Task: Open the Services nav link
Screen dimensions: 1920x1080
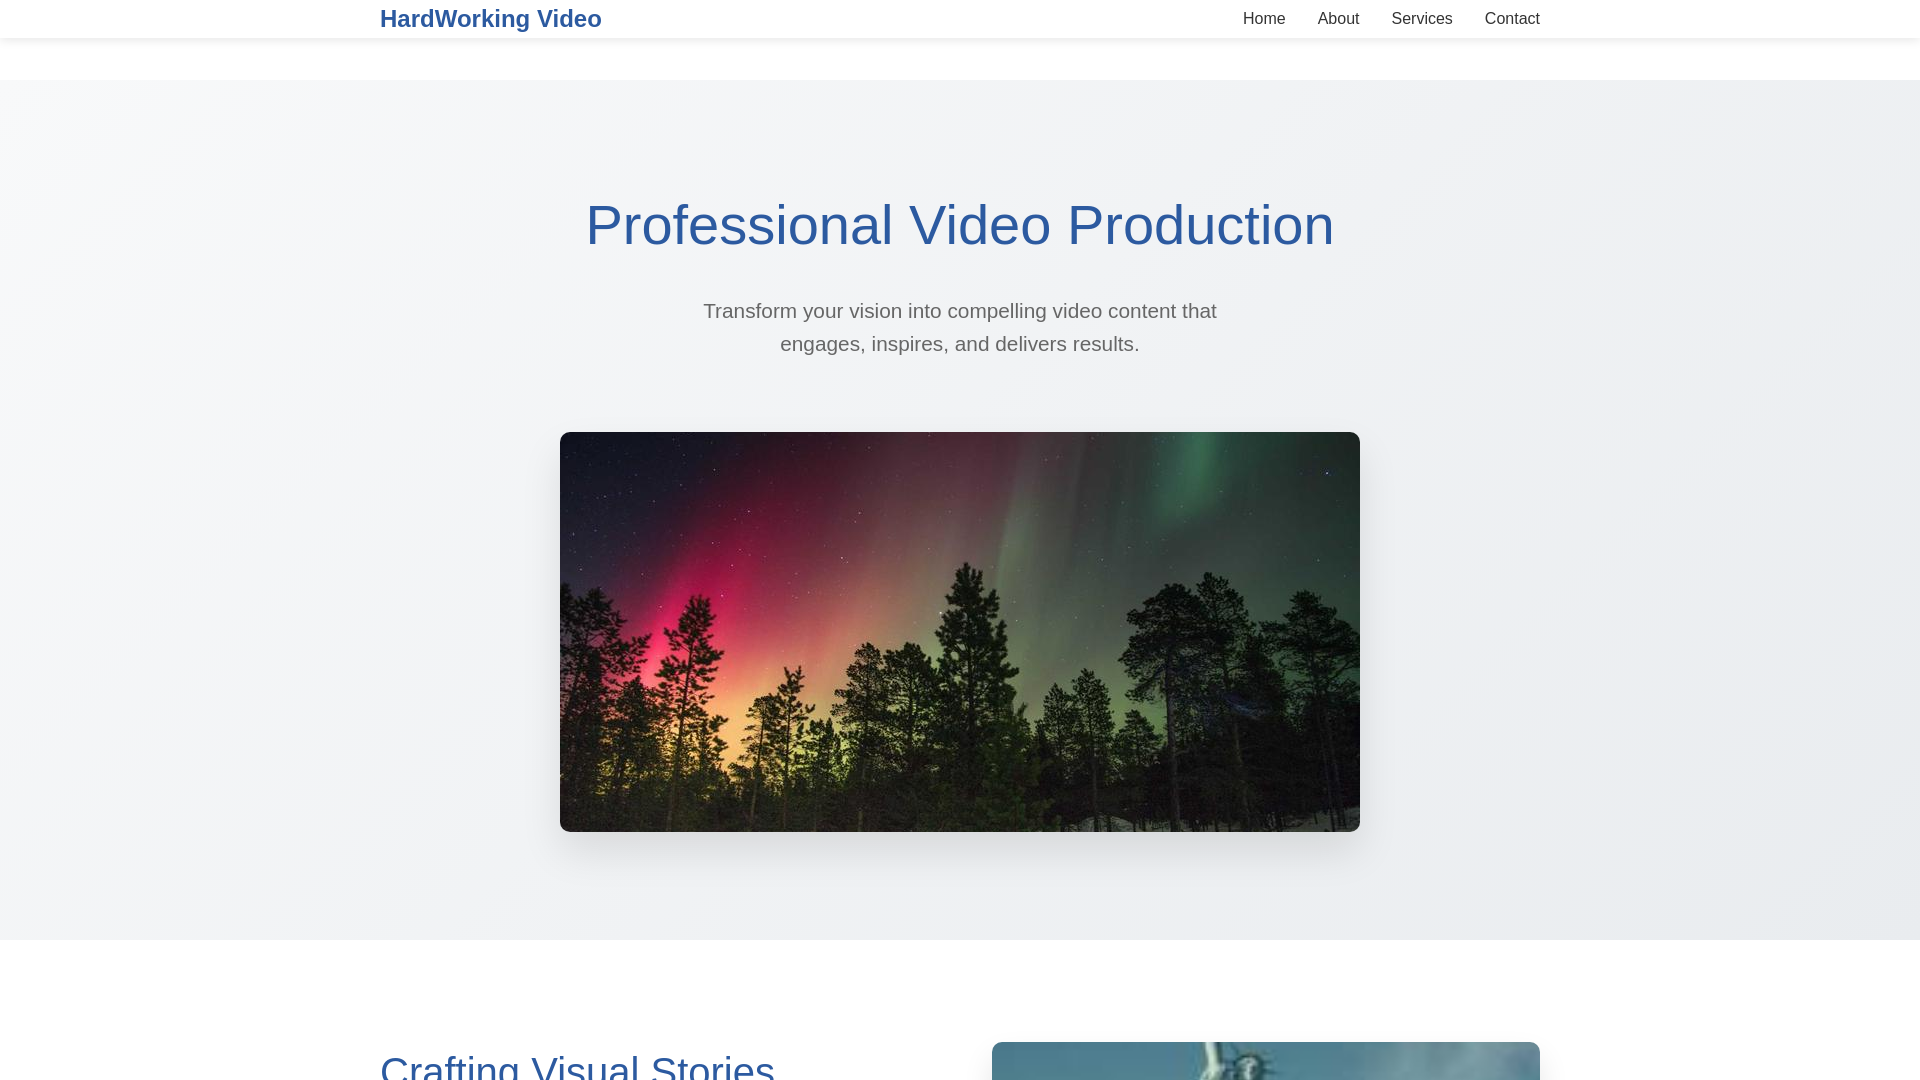Action: tap(1421, 19)
